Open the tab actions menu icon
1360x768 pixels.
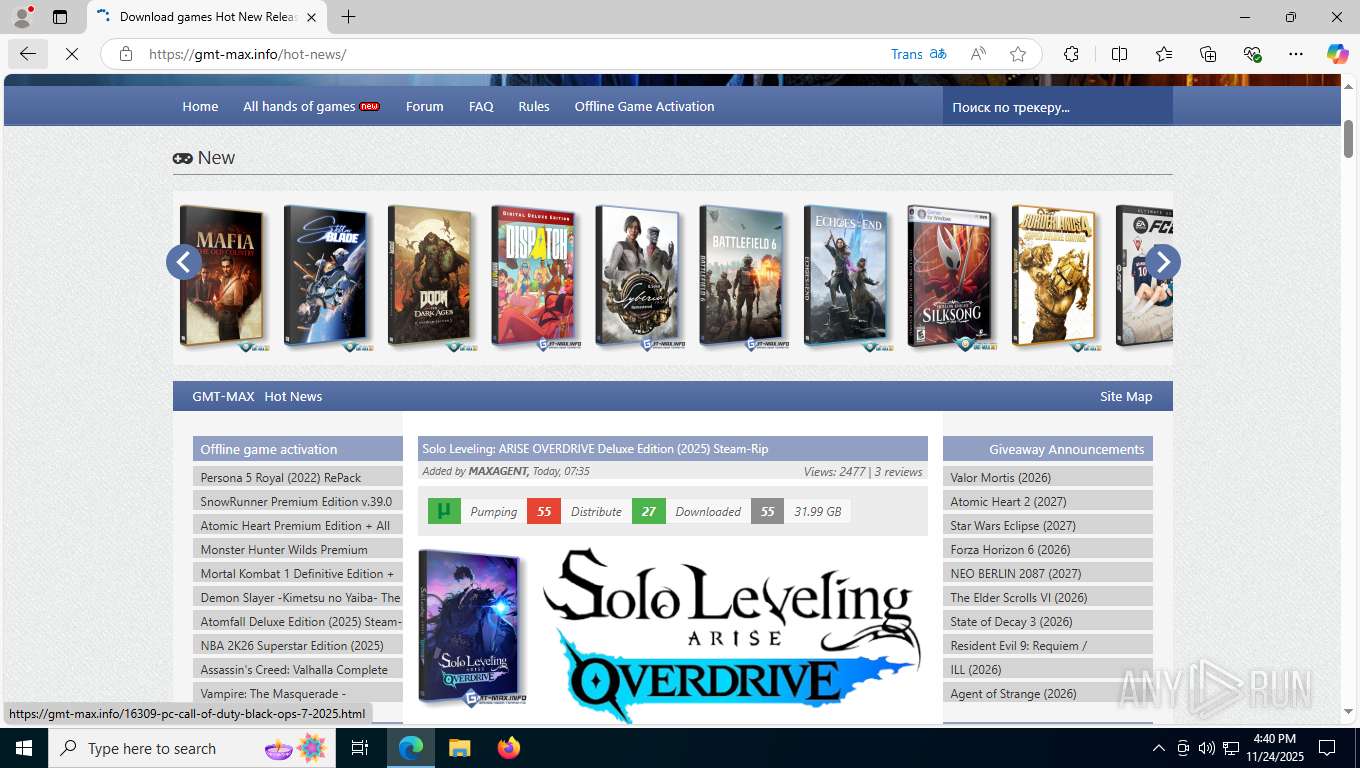pos(60,17)
